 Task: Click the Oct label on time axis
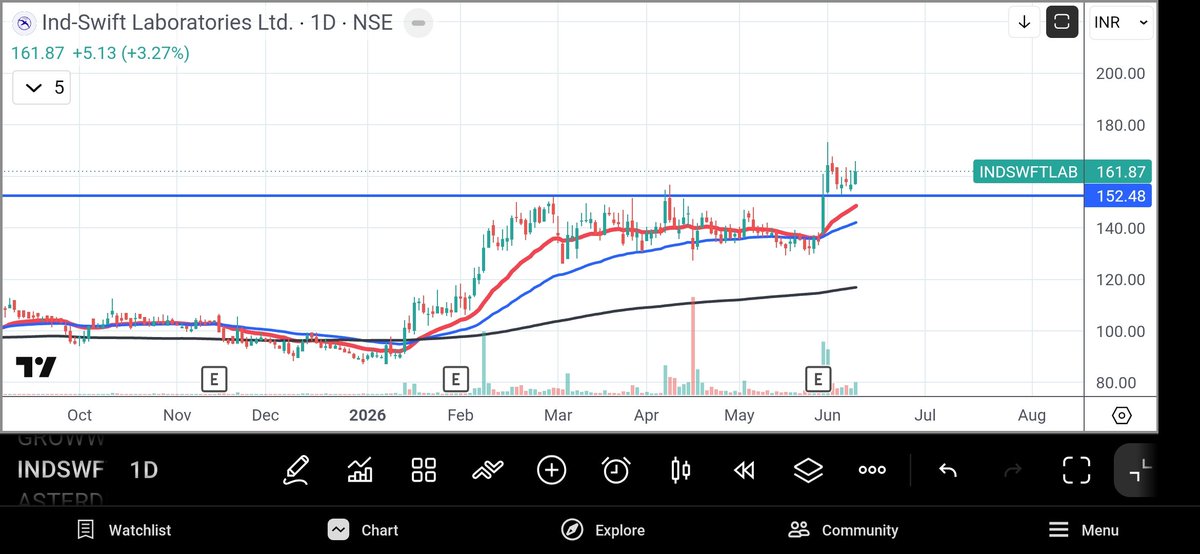79,415
